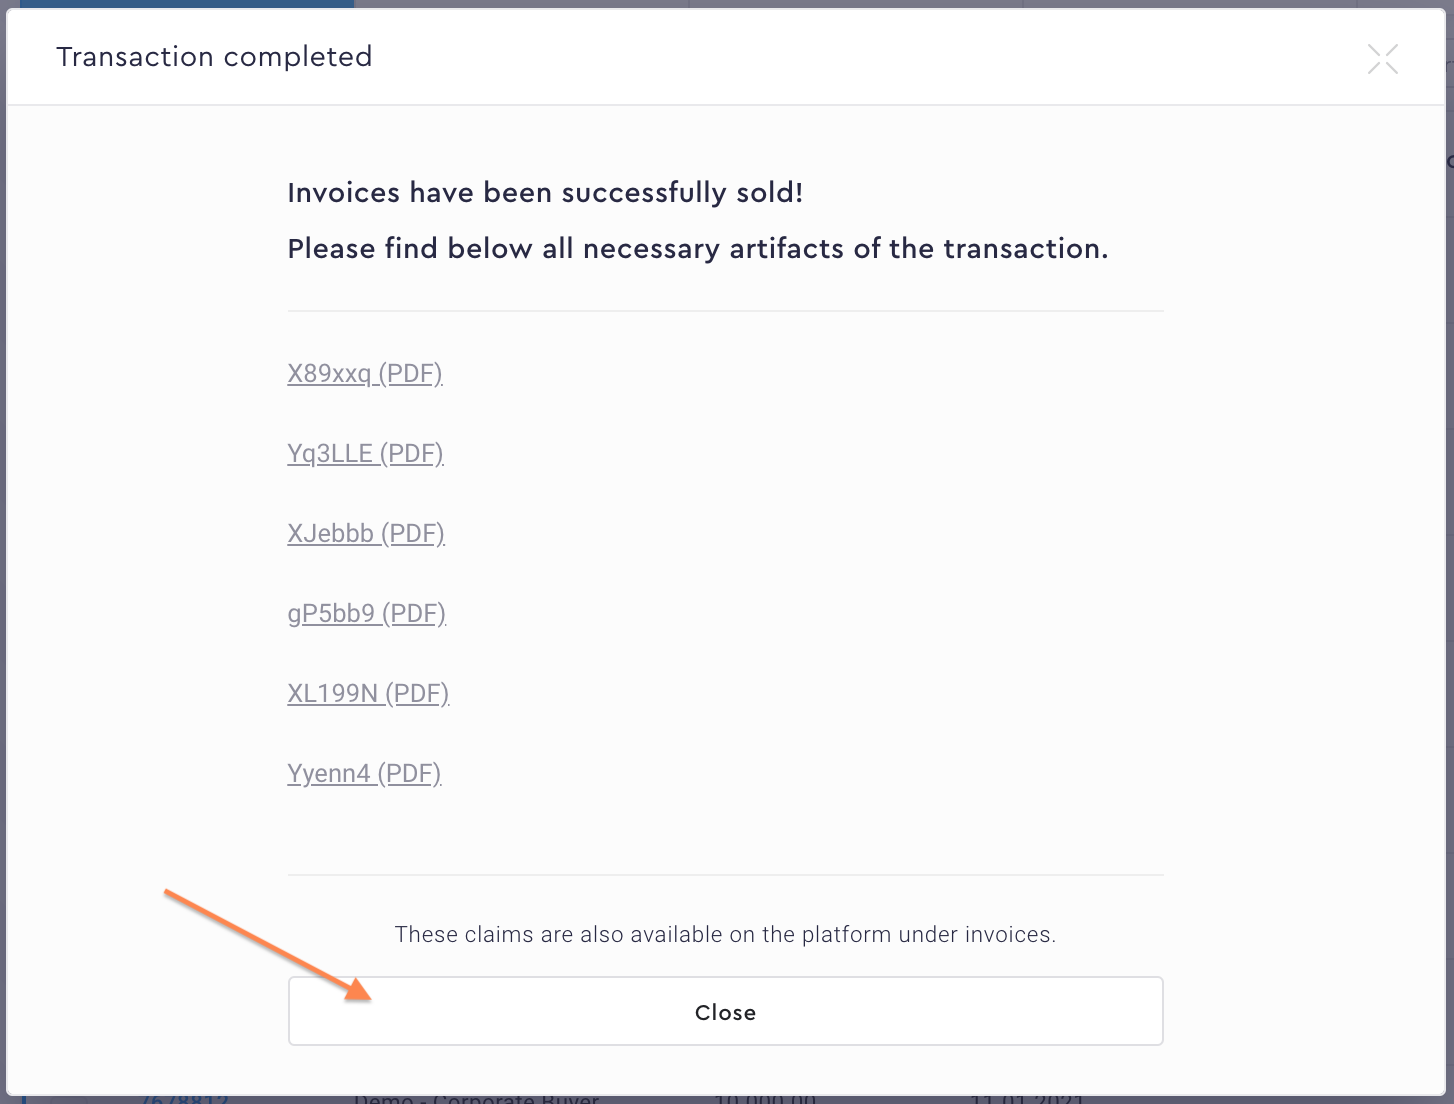This screenshot has height=1104, width=1454.
Task: Click the 'Invoices have been successfully sold!' heading
Action: 545,193
